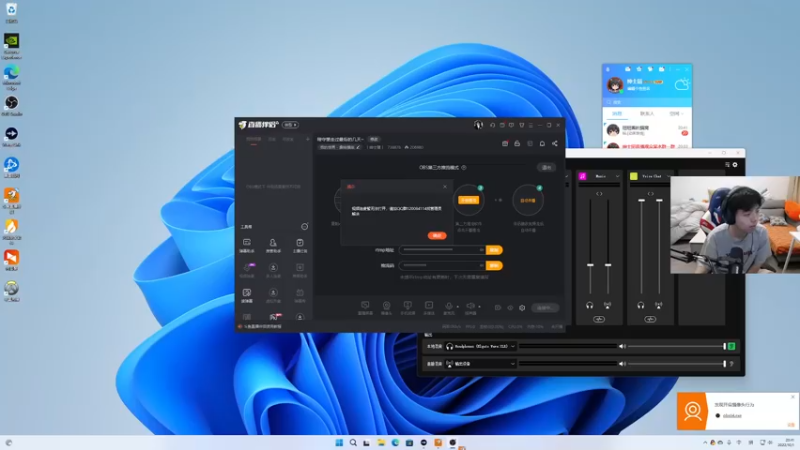Image resolution: width=800 pixels, height=450 pixels.
Task: Select the Contacts tab in QQ
Action: click(x=646, y=113)
